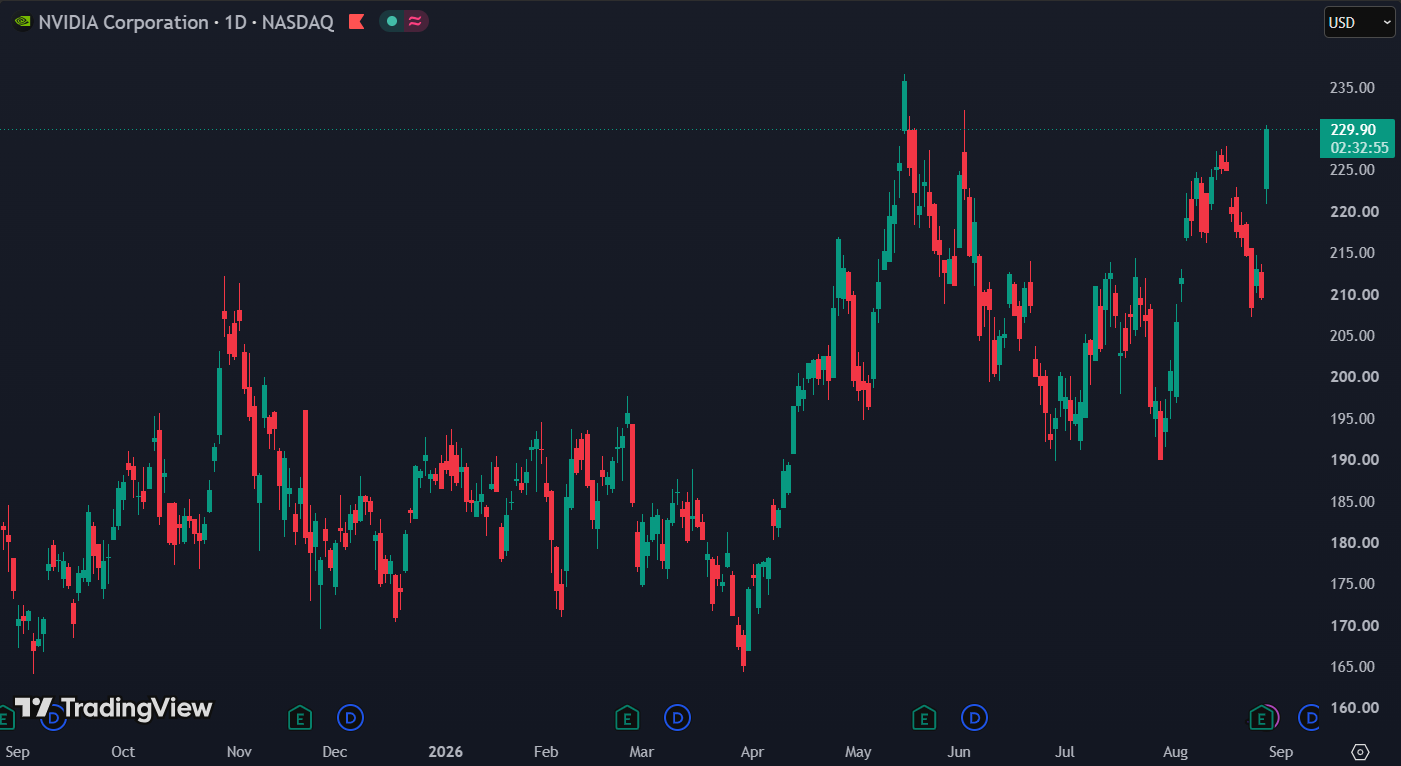Click the 225.00 price axis label
The height and width of the screenshot is (766, 1401).
1352,170
